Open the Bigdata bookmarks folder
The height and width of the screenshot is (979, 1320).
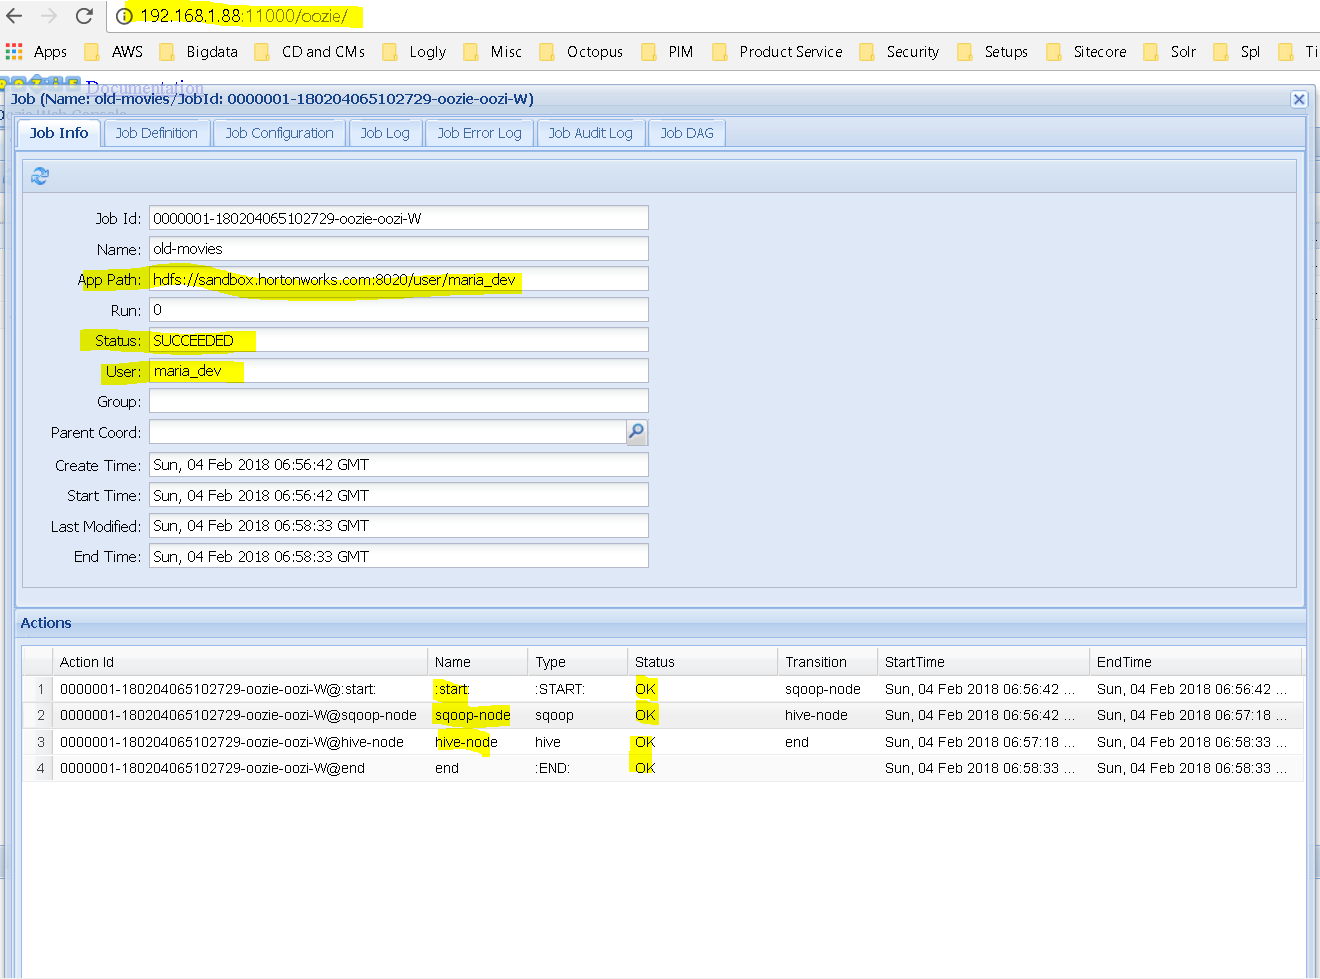[198, 52]
